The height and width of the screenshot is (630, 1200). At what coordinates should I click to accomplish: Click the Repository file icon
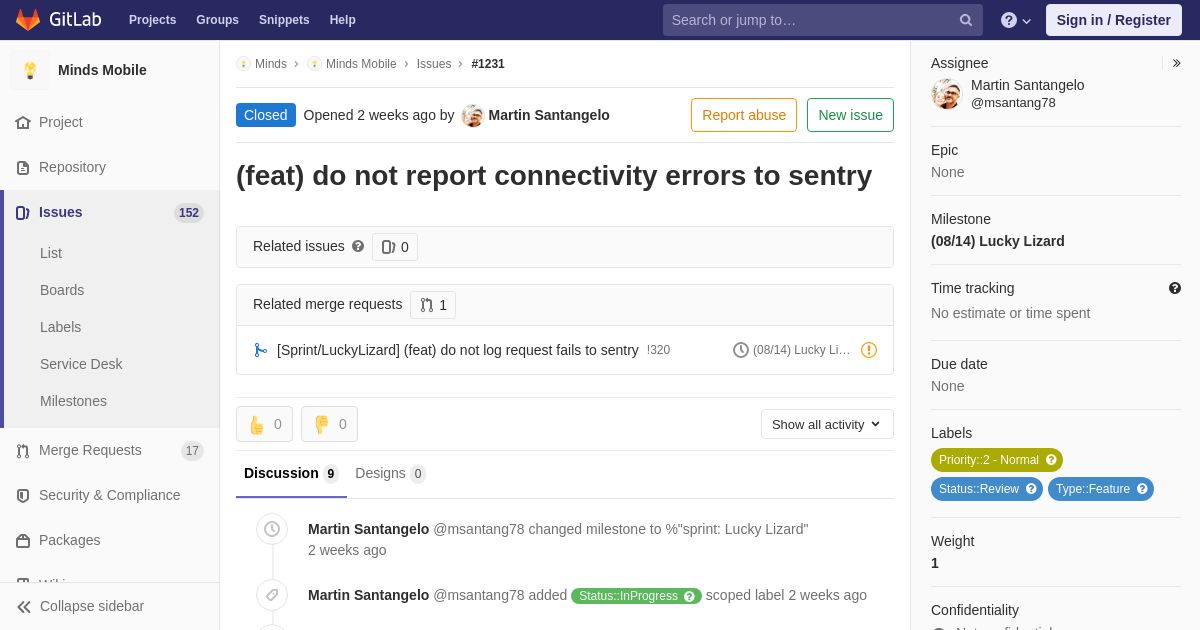[x=23, y=167]
